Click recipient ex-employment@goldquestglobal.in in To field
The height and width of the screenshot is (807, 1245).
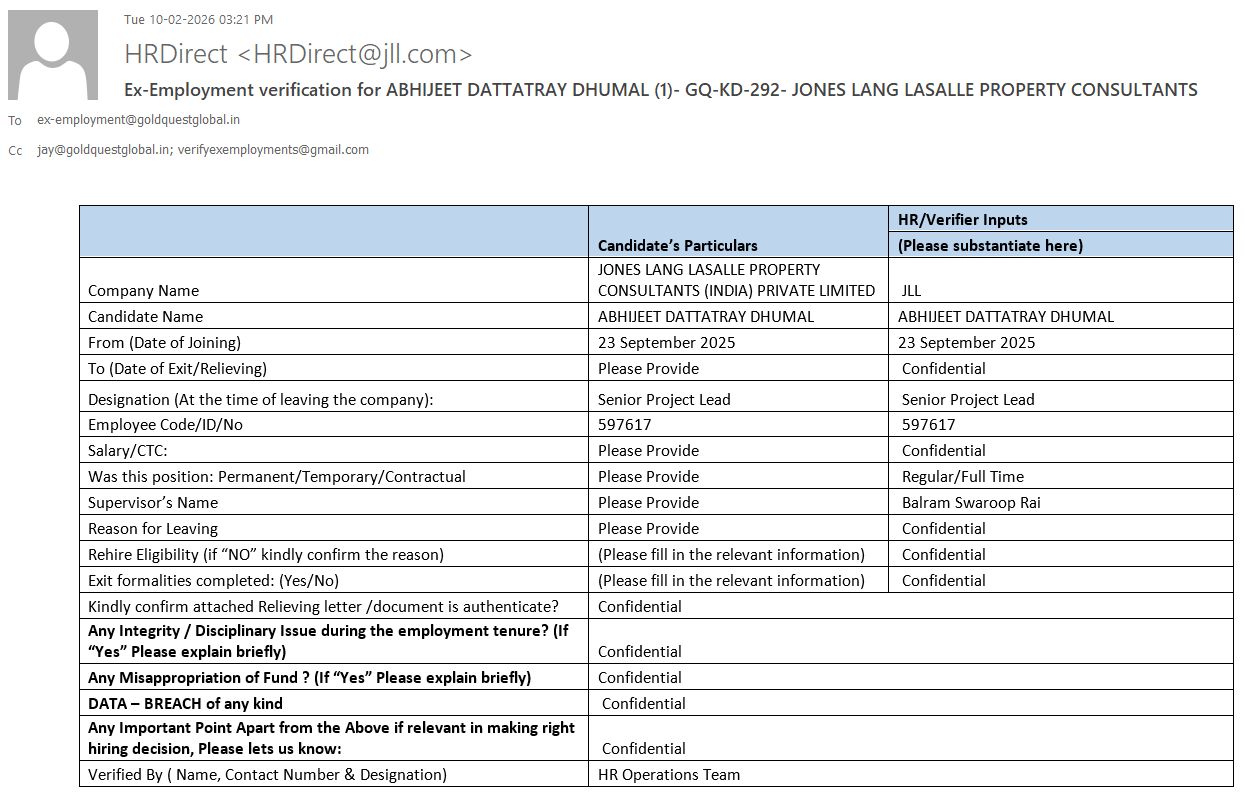coord(138,119)
